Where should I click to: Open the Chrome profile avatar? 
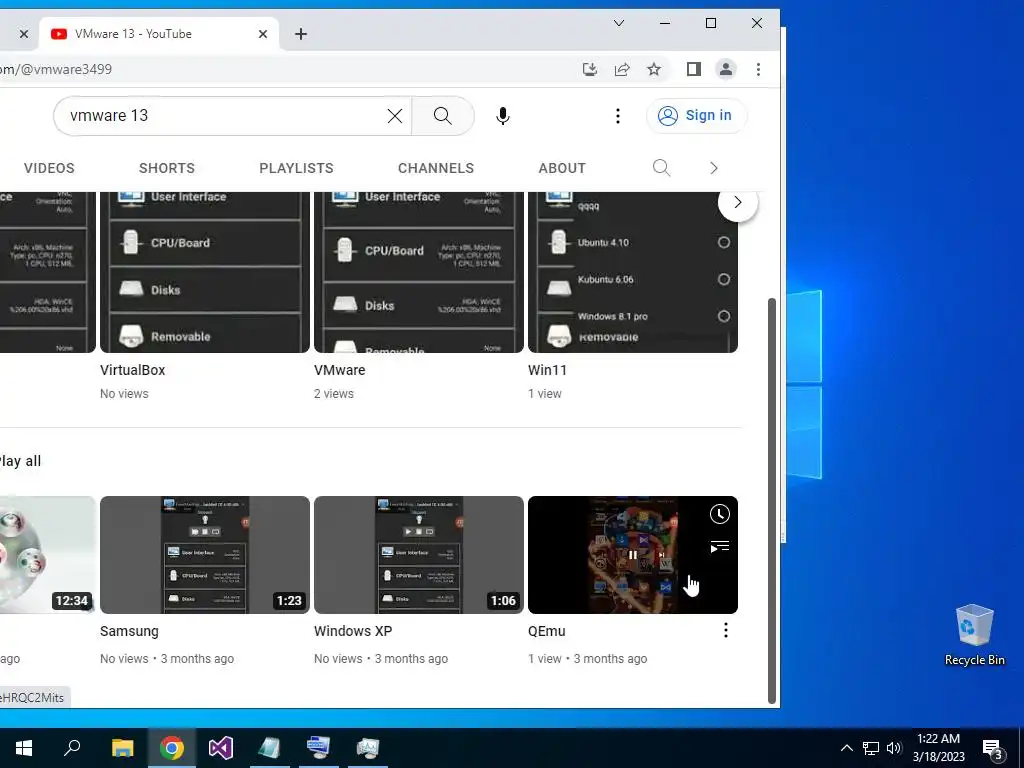[726, 69]
